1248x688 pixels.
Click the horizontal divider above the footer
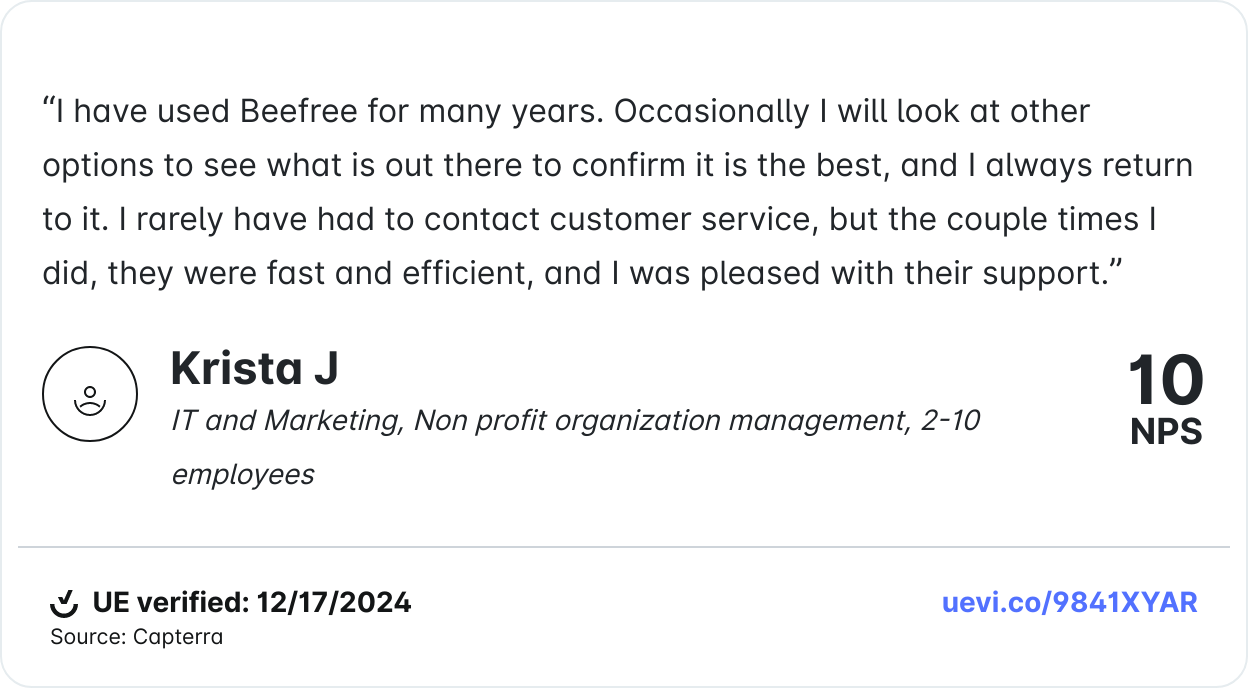624,547
